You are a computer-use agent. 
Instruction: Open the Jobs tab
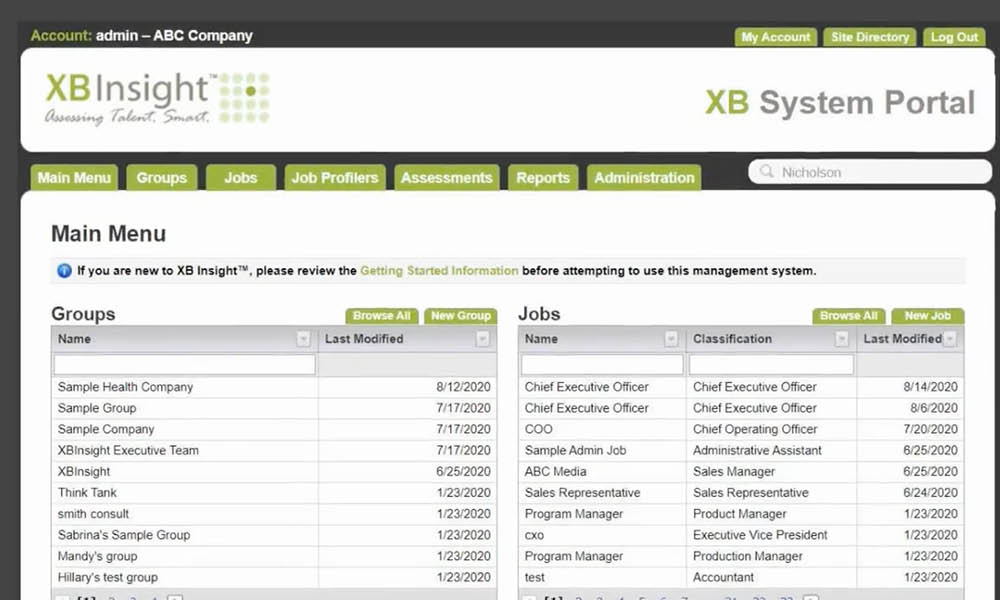pos(240,177)
